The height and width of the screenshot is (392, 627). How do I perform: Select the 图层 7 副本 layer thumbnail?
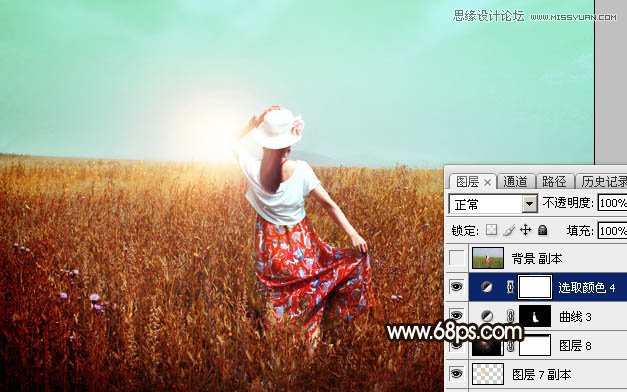point(488,374)
